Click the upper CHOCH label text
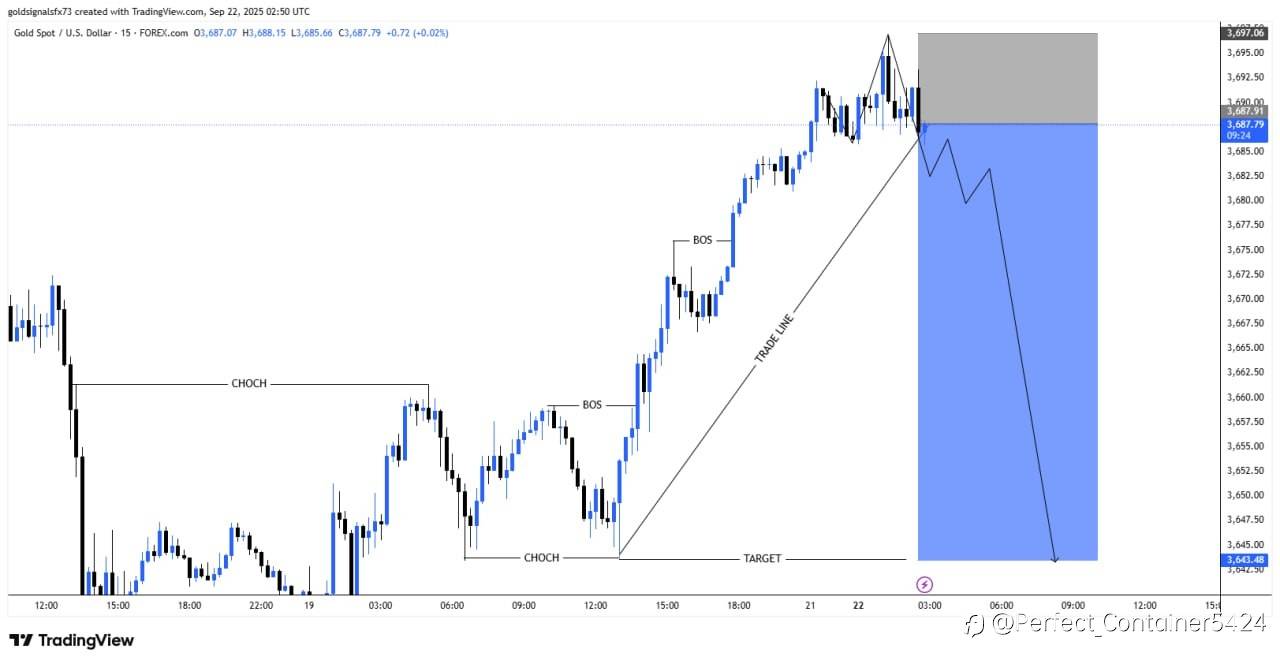 coord(249,384)
